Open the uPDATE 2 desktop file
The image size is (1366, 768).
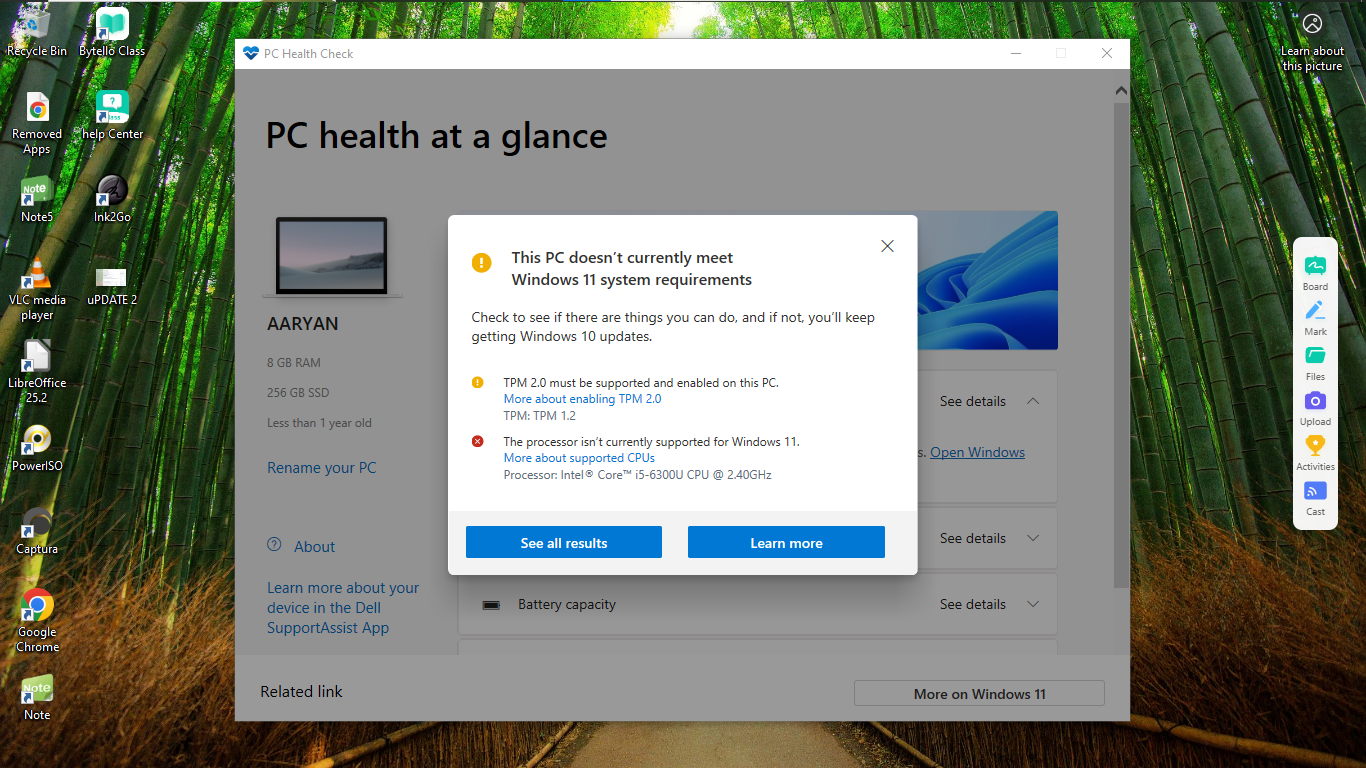112,284
